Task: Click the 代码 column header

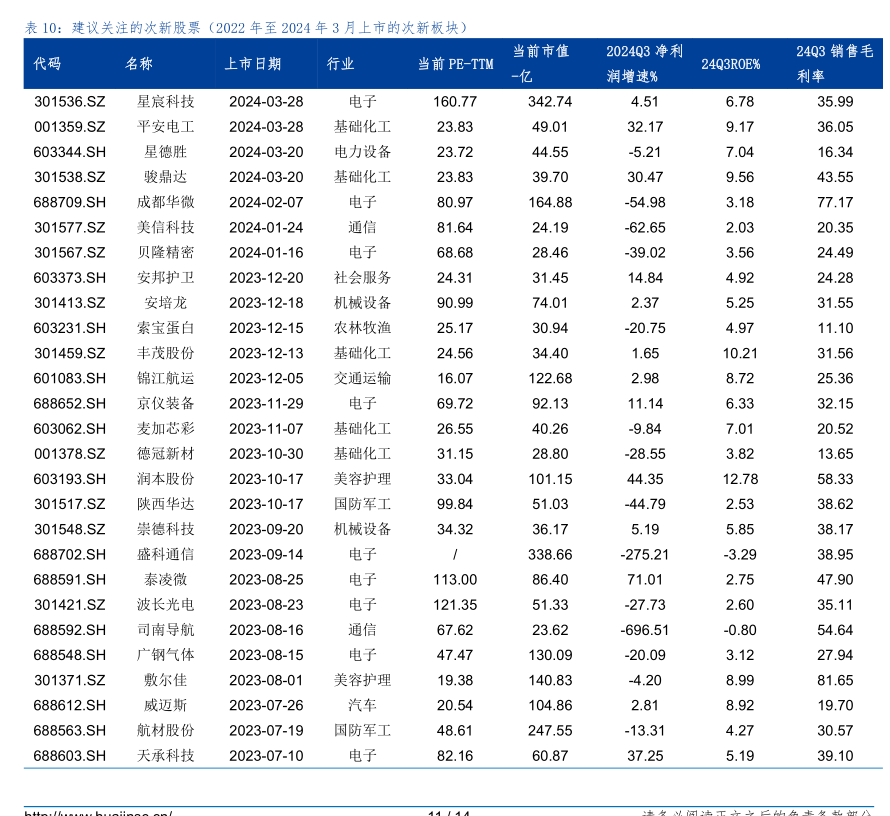Action: tap(47, 64)
